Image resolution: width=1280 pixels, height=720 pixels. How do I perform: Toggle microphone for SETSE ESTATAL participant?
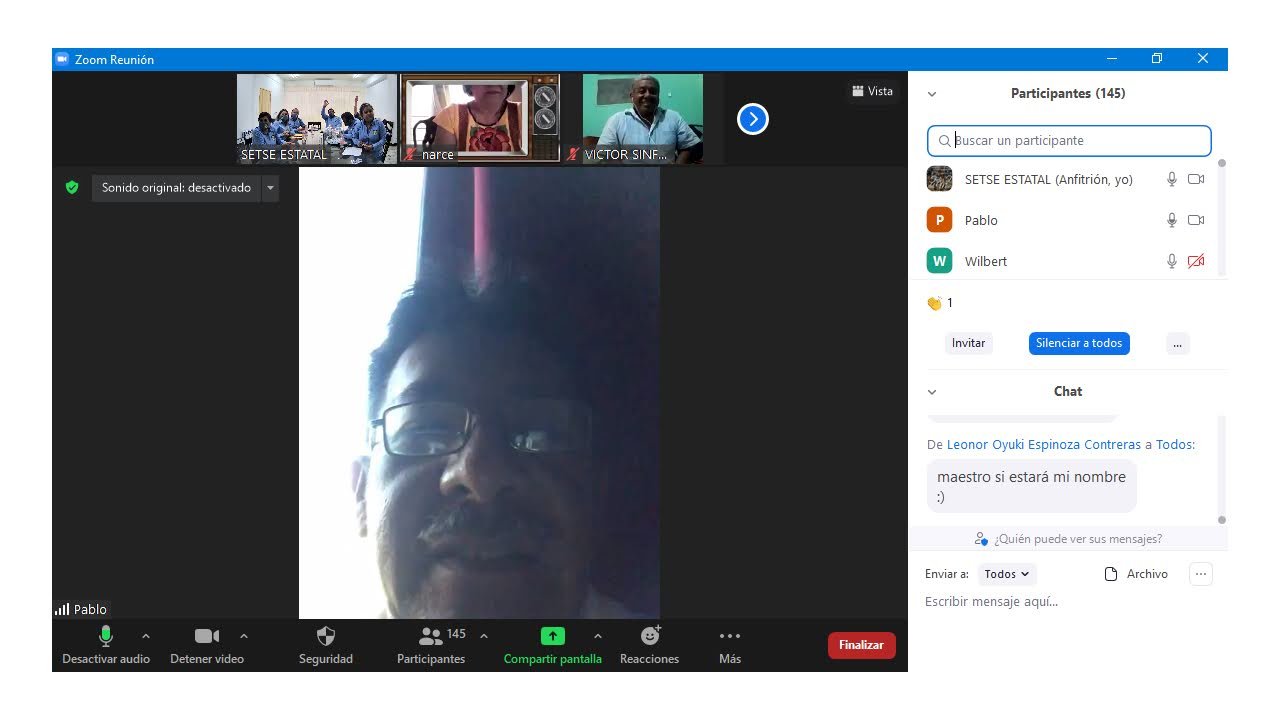pos(1172,179)
